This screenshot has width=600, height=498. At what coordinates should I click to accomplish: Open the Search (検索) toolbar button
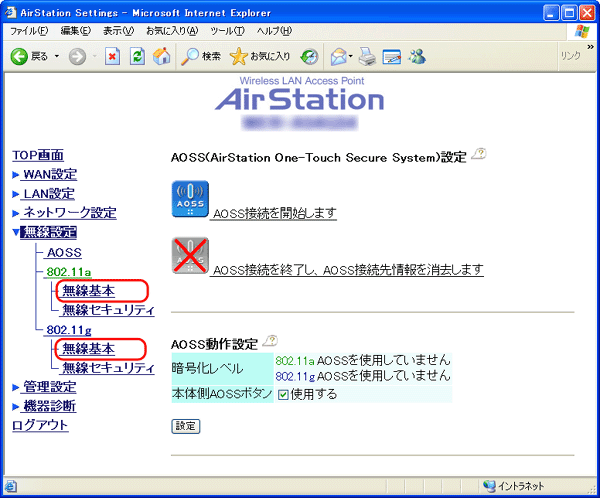tap(201, 57)
